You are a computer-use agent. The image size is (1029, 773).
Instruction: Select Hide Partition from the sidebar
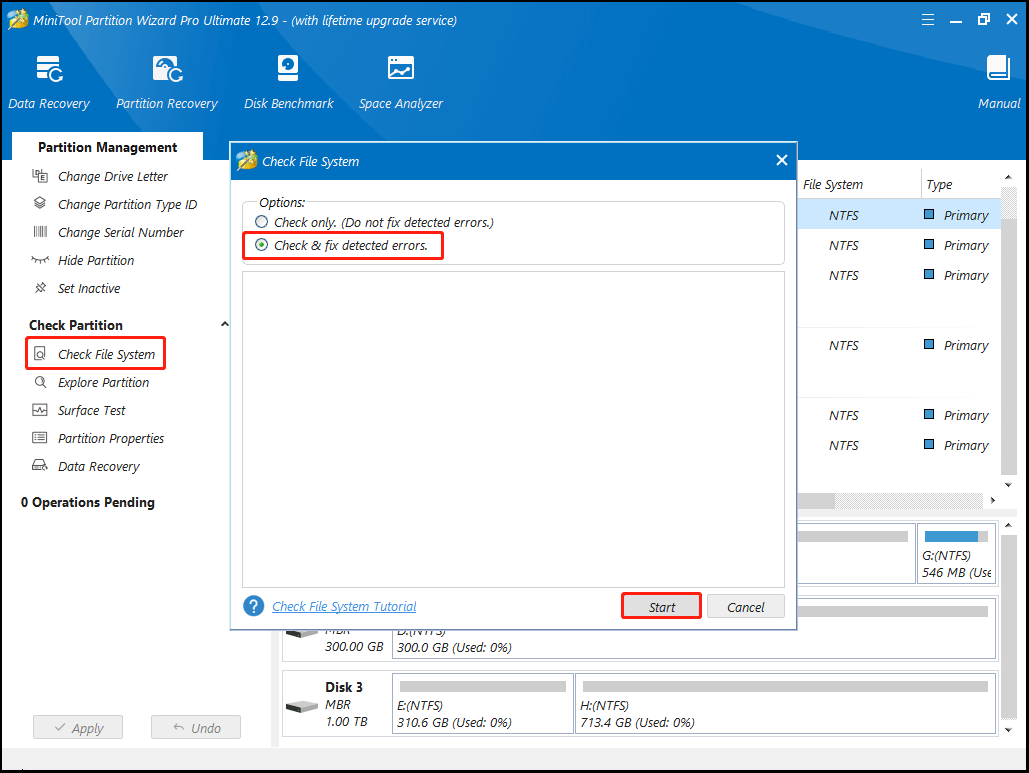97,260
